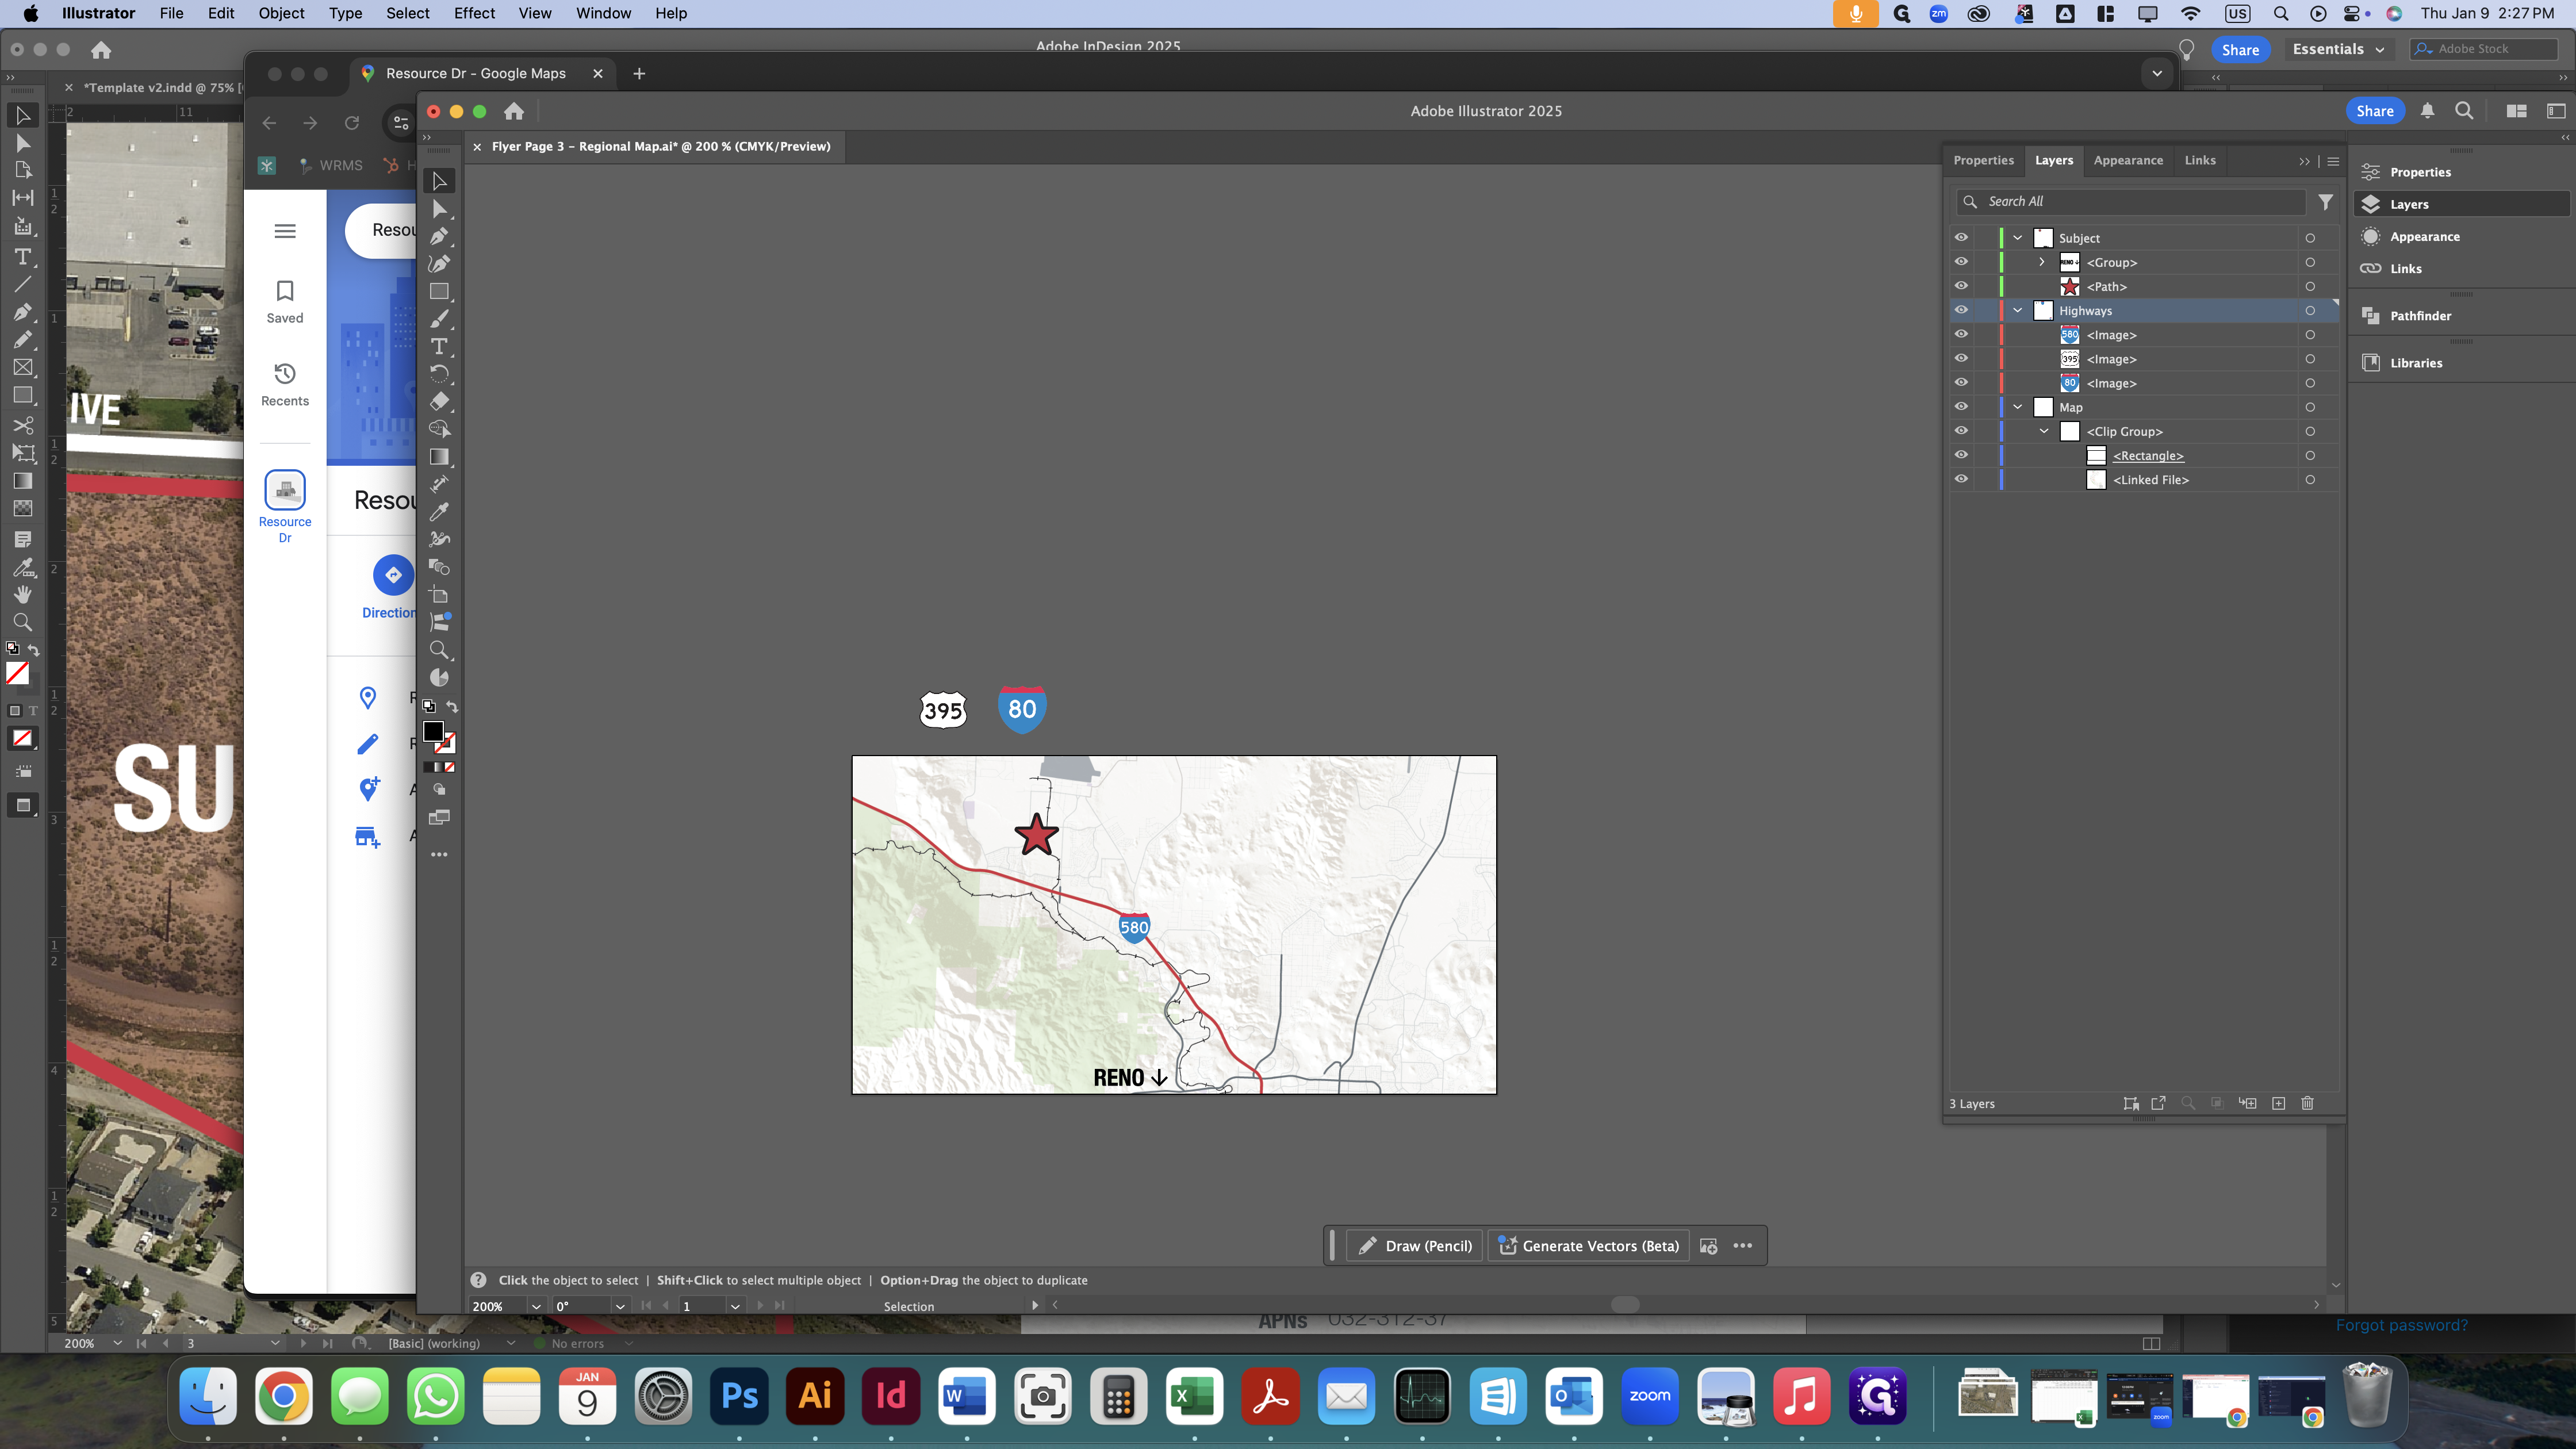
Task: Open Recents in Google Maps sidebar
Action: (x=285, y=384)
